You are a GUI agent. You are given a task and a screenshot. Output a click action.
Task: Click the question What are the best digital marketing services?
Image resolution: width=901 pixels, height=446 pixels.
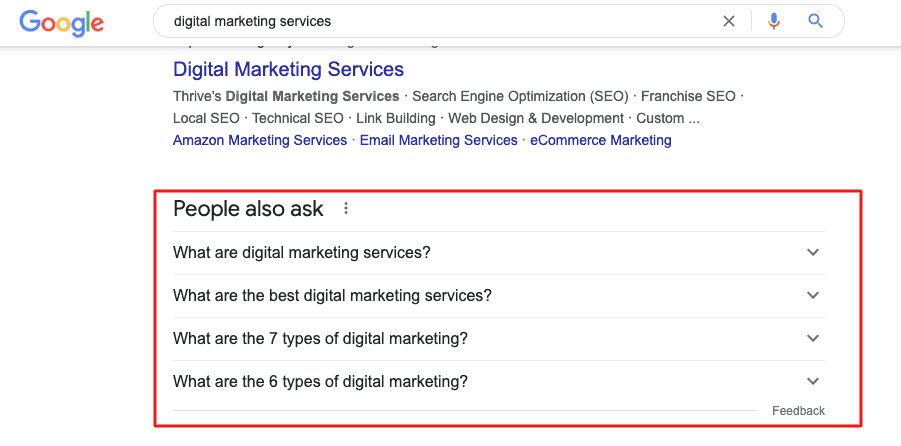pos(332,295)
